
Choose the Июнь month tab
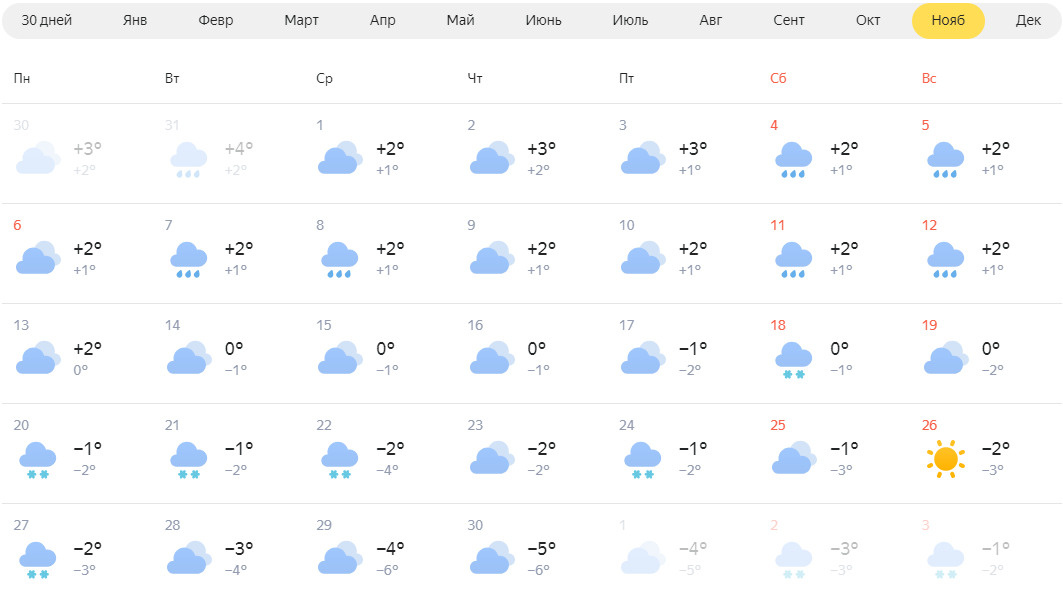click(x=544, y=20)
